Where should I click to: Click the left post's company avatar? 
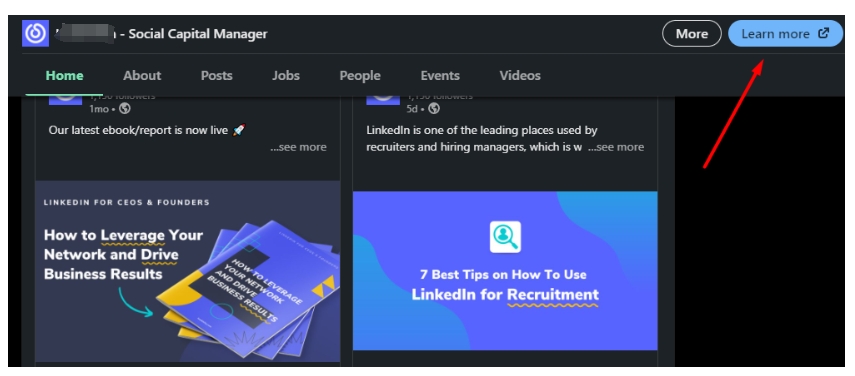[x=65, y=100]
